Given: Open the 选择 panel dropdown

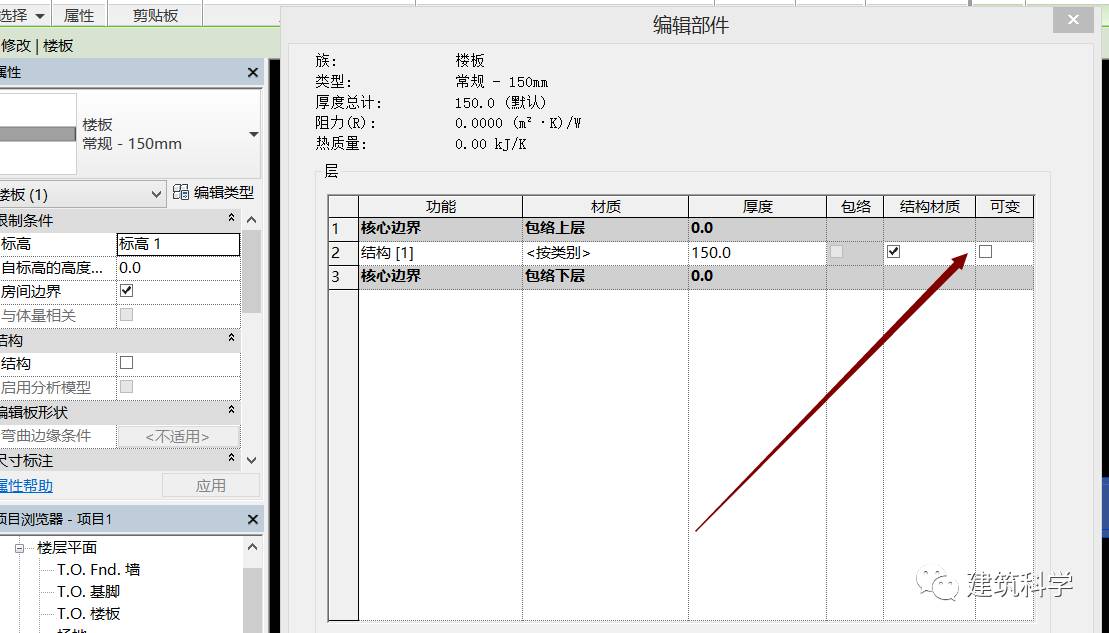Looking at the screenshot, I should pyautogui.click(x=40, y=16).
